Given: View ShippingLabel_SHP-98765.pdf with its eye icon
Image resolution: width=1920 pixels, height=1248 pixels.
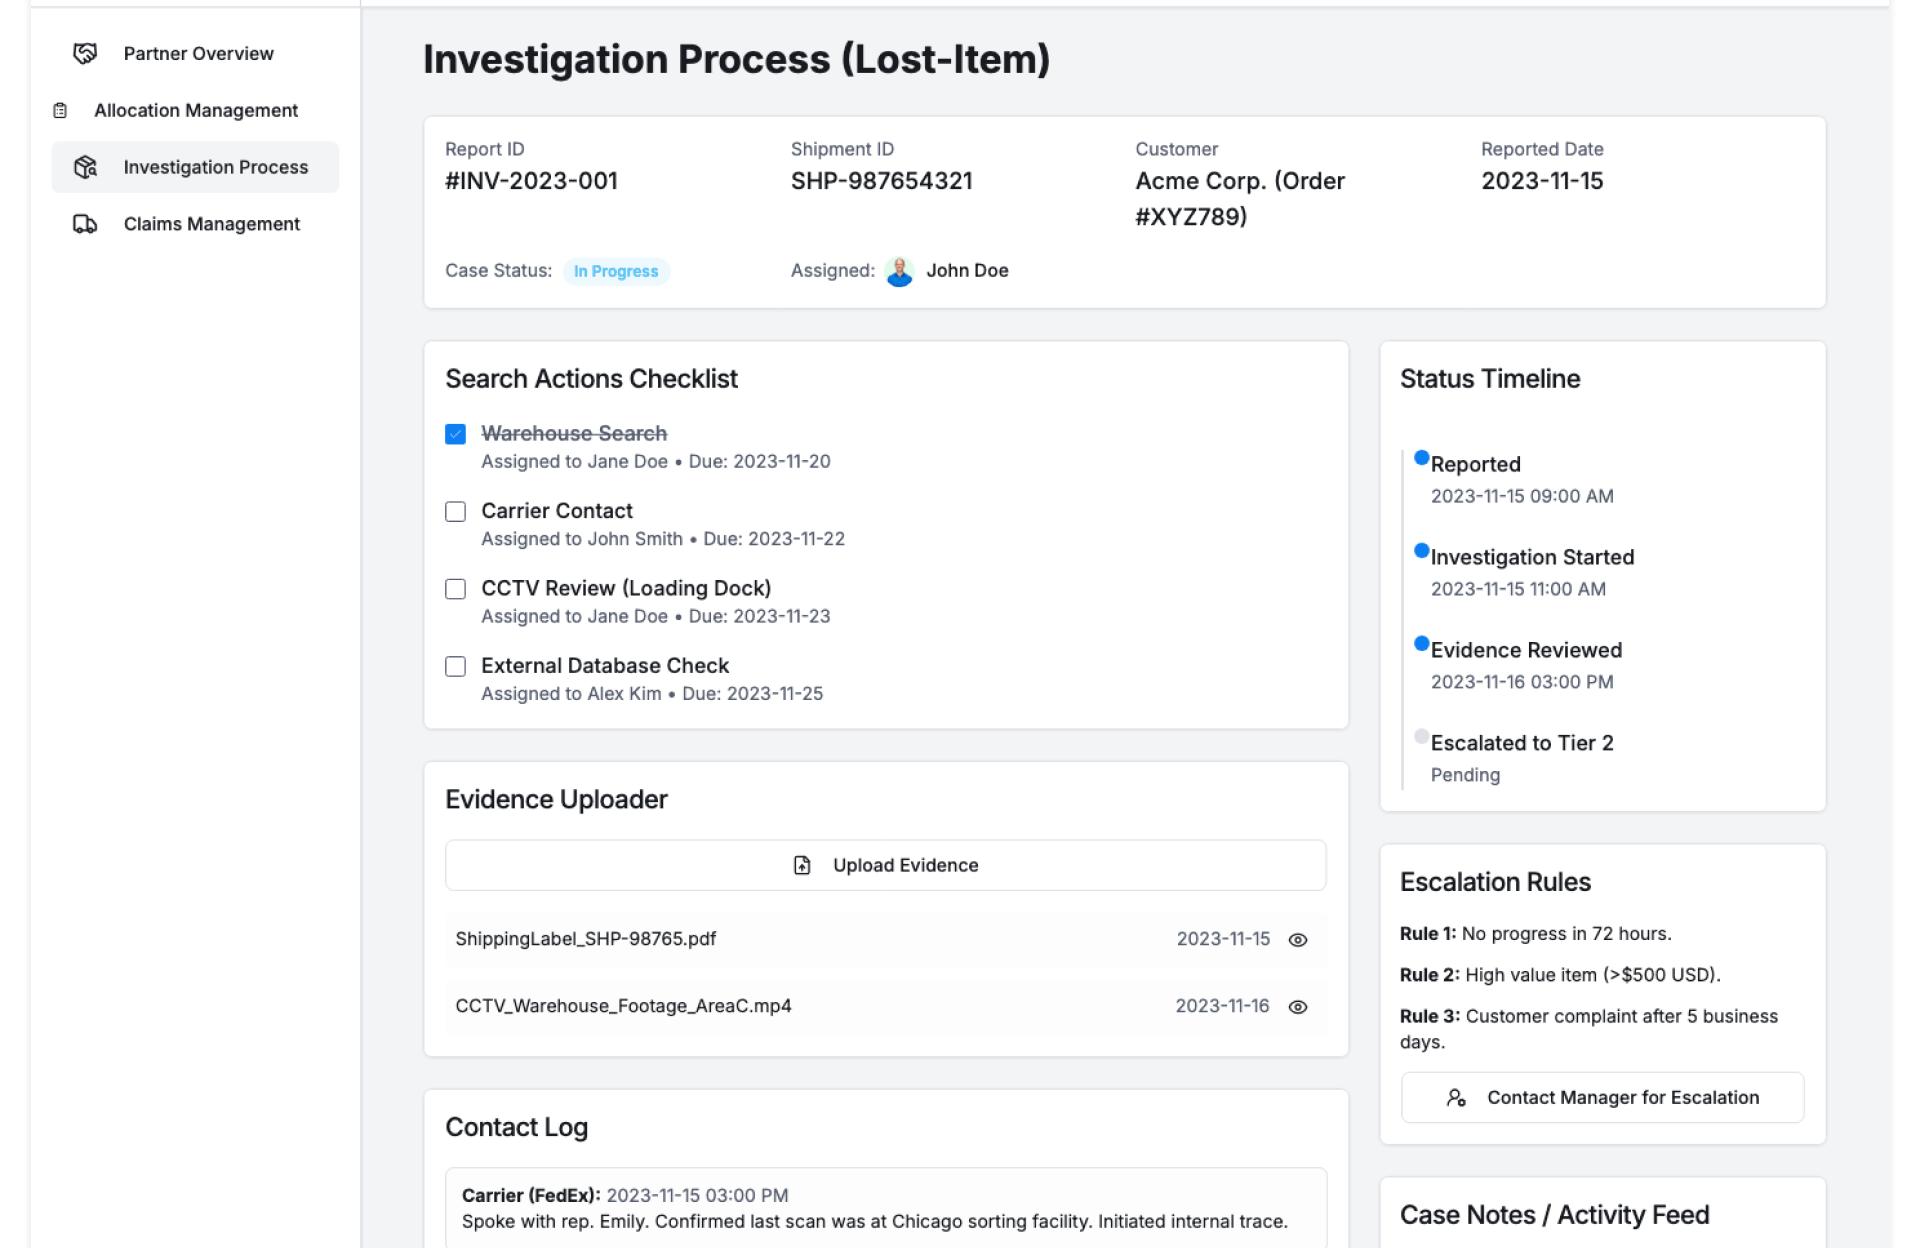Looking at the screenshot, I should click(x=1298, y=940).
